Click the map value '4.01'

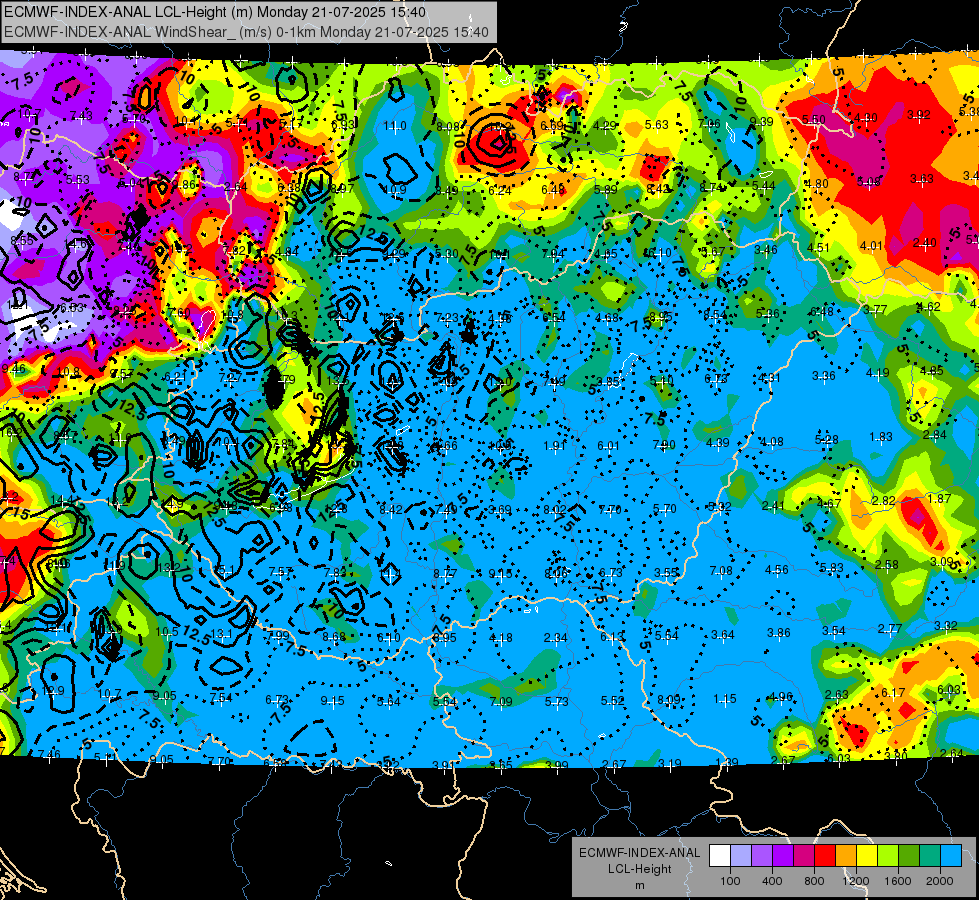[871, 245]
